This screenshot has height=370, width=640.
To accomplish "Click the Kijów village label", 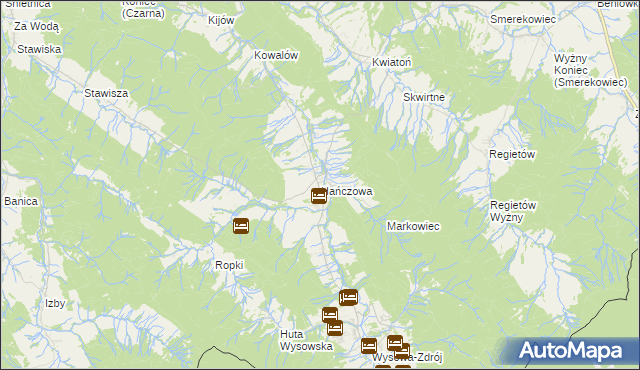I will click(x=221, y=20).
